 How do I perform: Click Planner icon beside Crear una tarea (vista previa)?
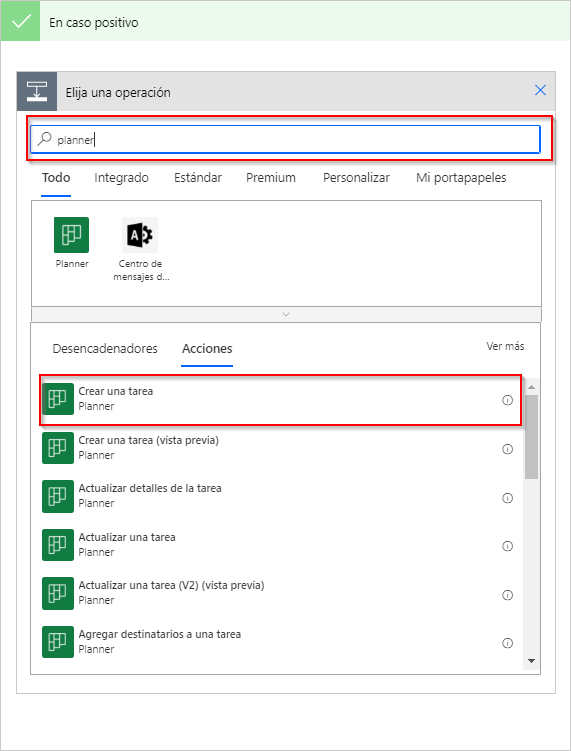[x=58, y=448]
